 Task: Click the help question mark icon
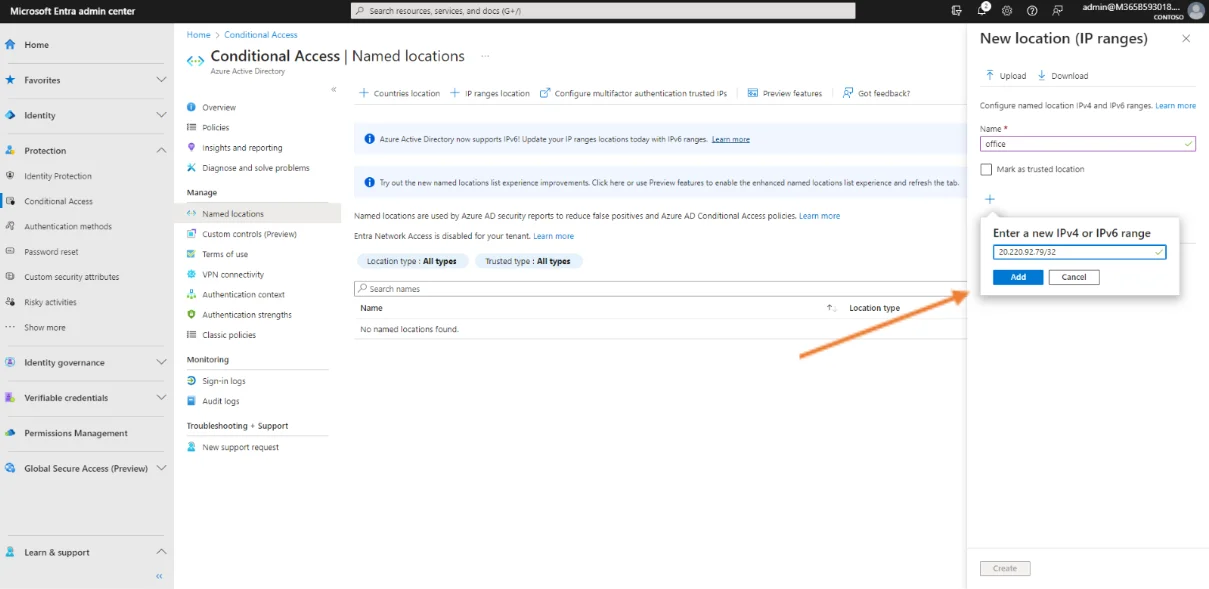tap(1032, 11)
